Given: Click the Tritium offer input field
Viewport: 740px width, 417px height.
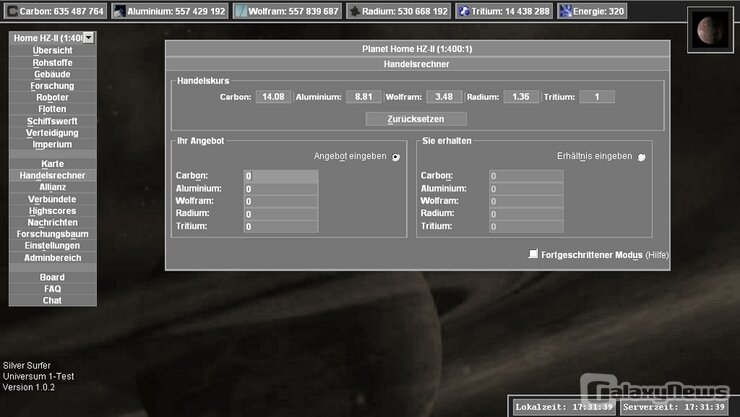Looking at the screenshot, I should [281, 227].
